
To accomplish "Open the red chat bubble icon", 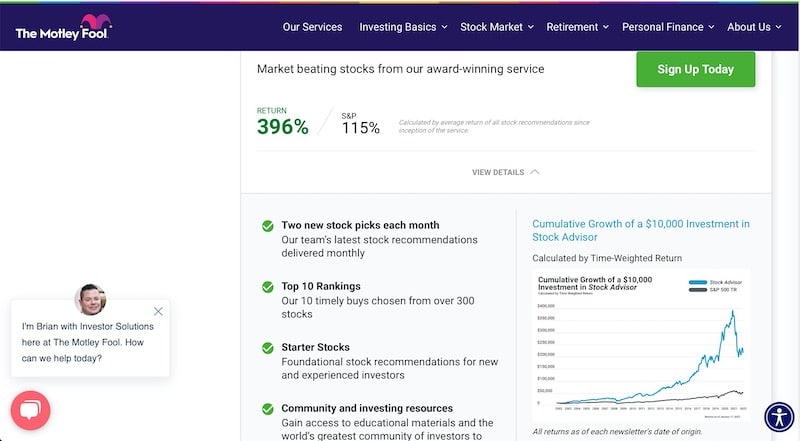I will click(31, 410).
